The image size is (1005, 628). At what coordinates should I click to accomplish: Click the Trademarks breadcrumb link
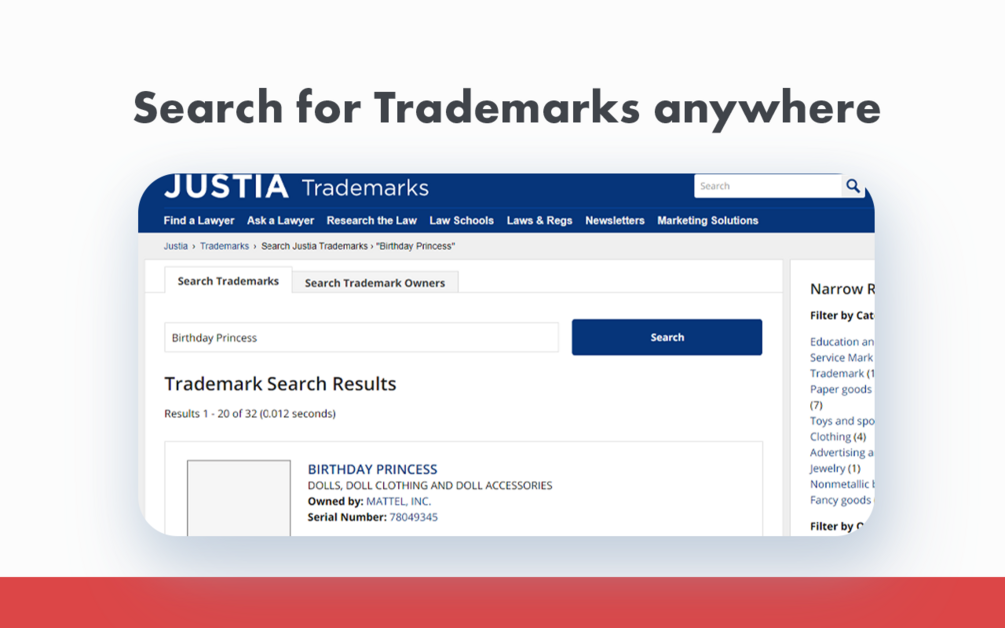224,246
